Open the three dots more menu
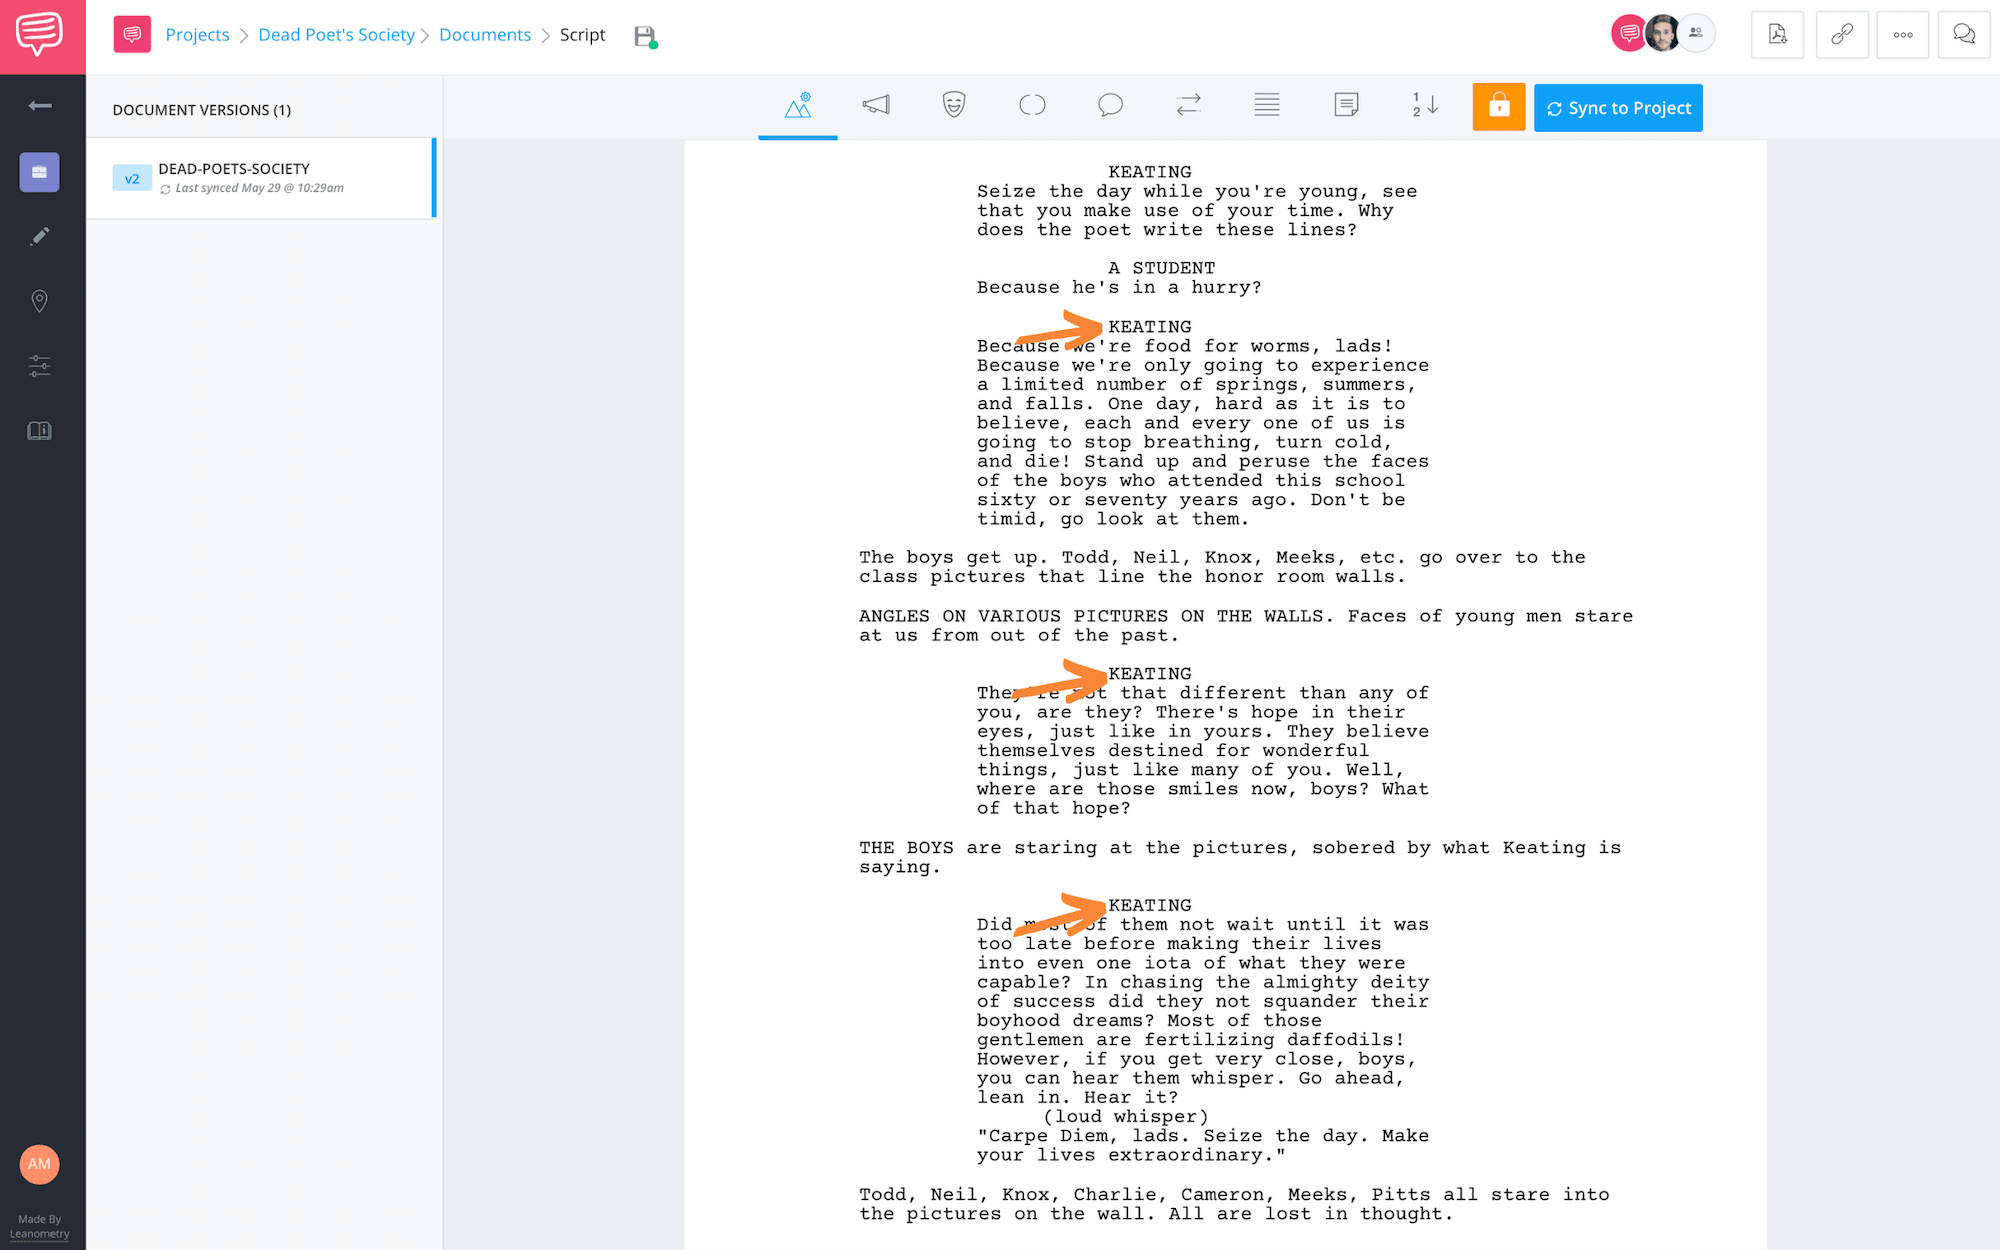 1903,35
